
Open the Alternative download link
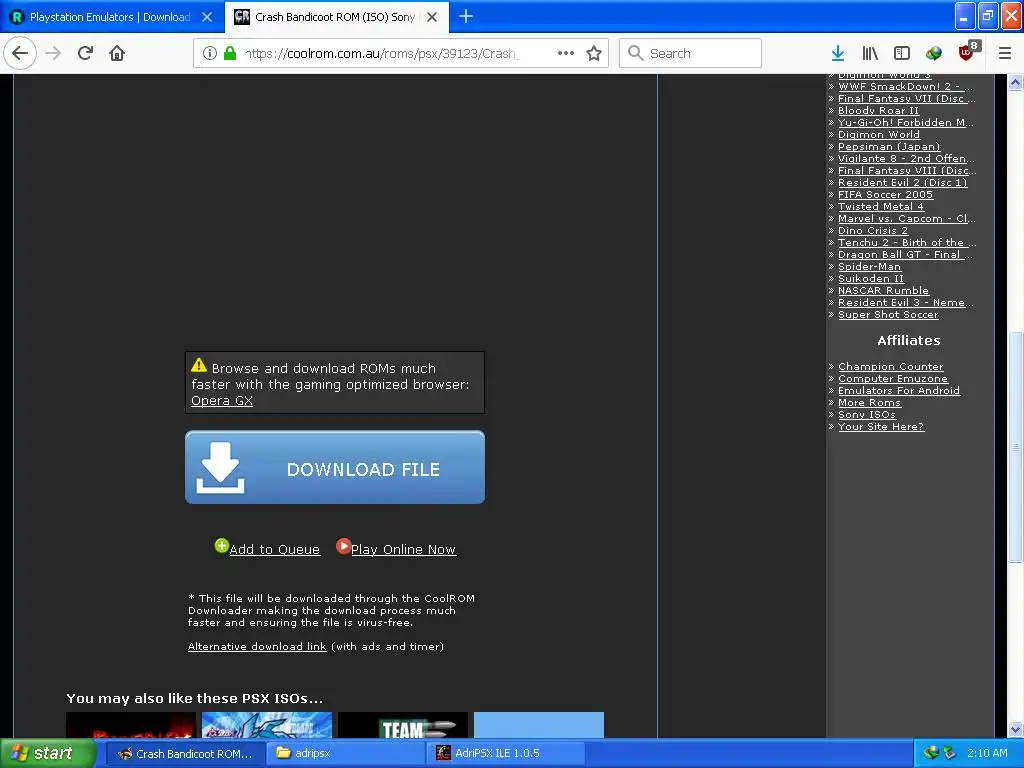[x=257, y=647]
